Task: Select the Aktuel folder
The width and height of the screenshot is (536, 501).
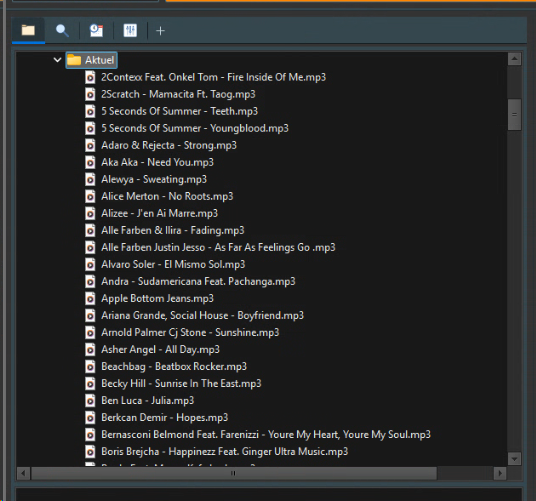Action: pos(92,60)
